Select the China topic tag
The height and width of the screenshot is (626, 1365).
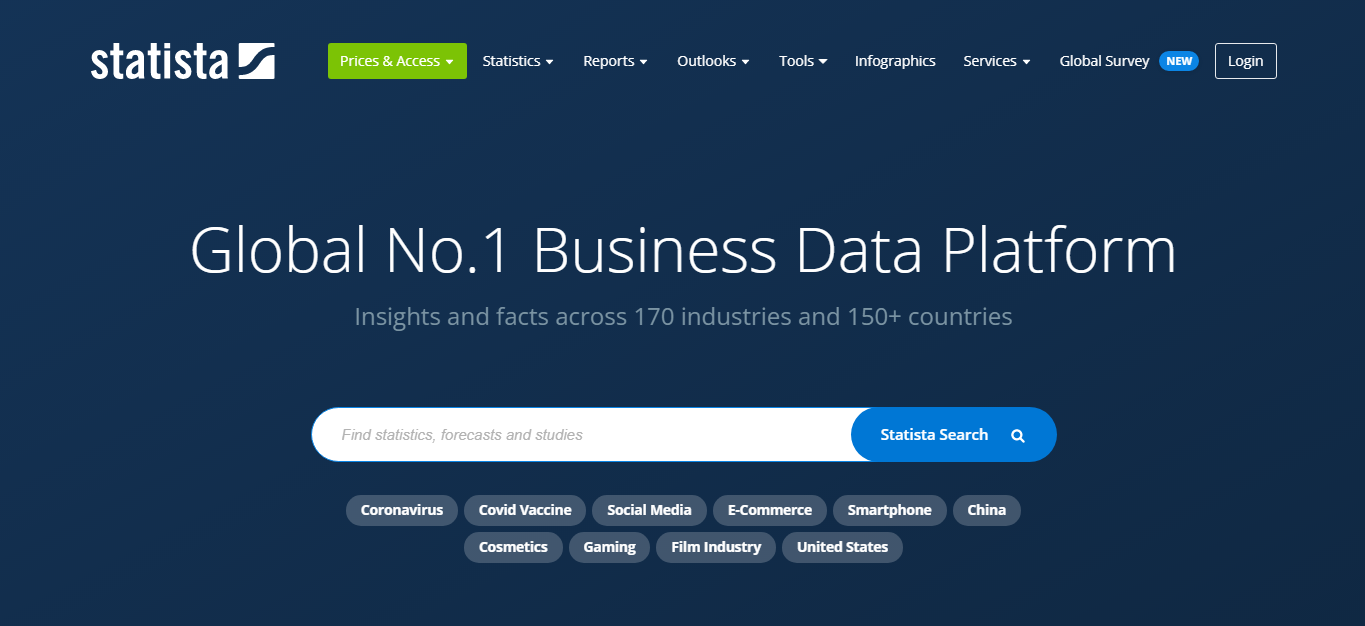coord(987,510)
